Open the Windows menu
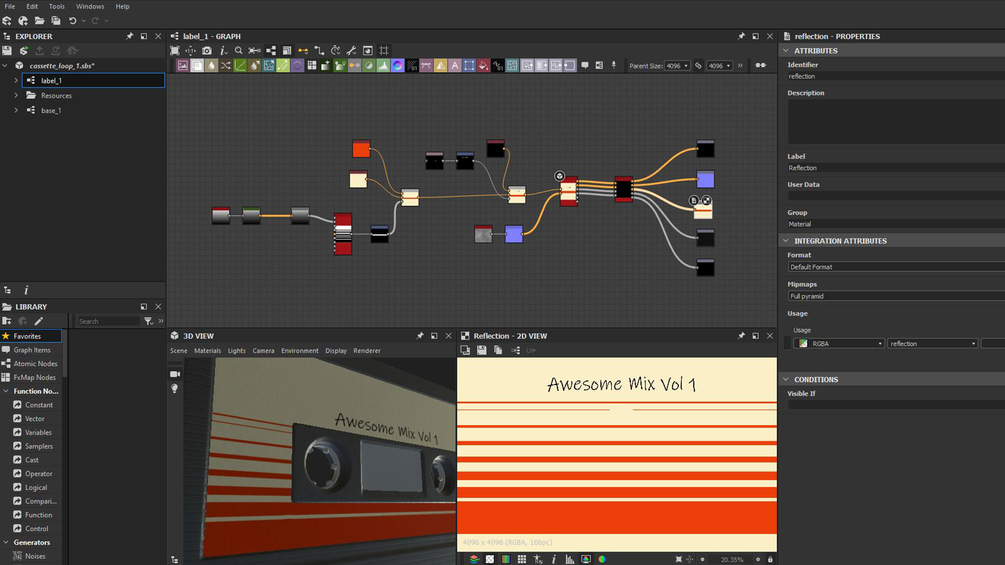 click(x=90, y=6)
